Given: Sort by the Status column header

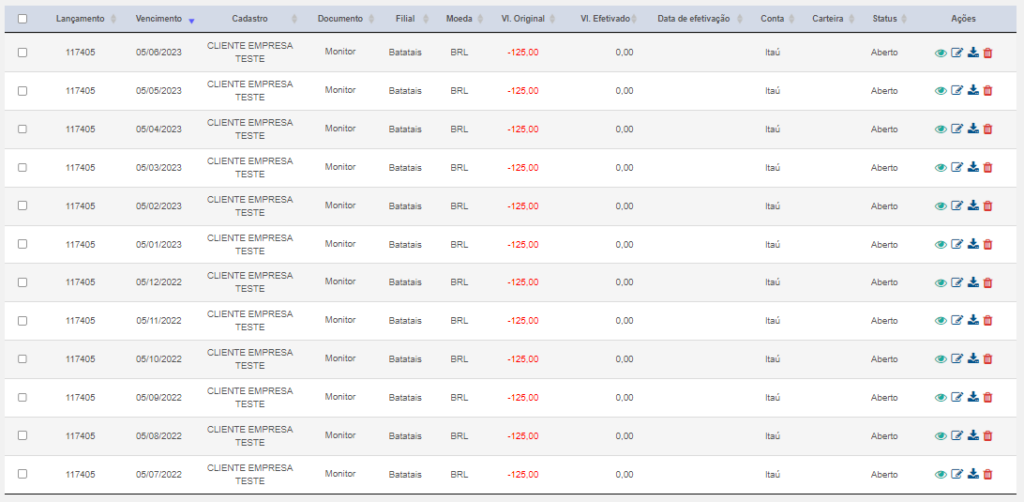Looking at the screenshot, I should (x=884, y=19).
